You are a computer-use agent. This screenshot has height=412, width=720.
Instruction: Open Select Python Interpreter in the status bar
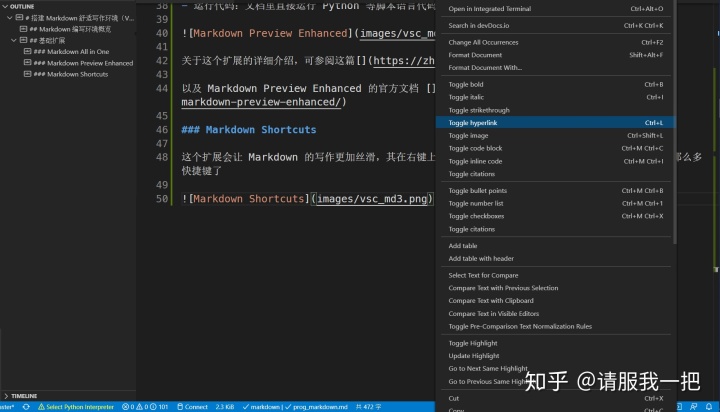pos(76,406)
